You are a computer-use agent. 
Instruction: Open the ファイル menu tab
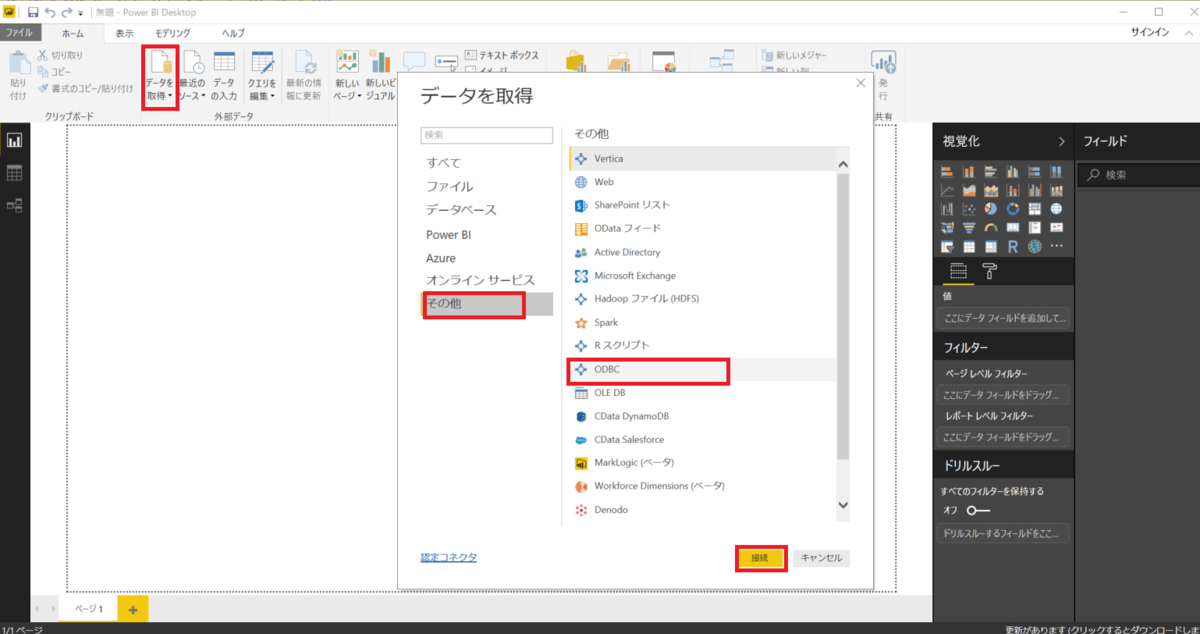click(x=20, y=33)
